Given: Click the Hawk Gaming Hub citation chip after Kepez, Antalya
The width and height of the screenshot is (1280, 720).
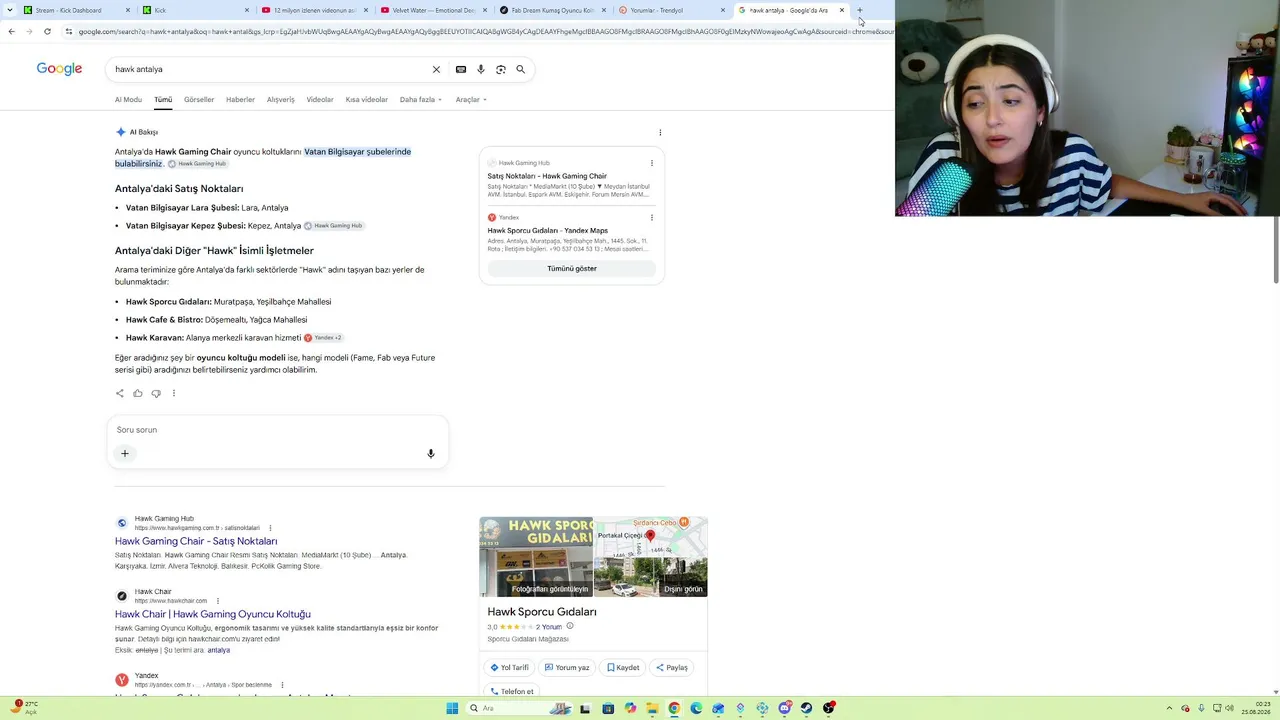Looking at the screenshot, I should (334, 226).
